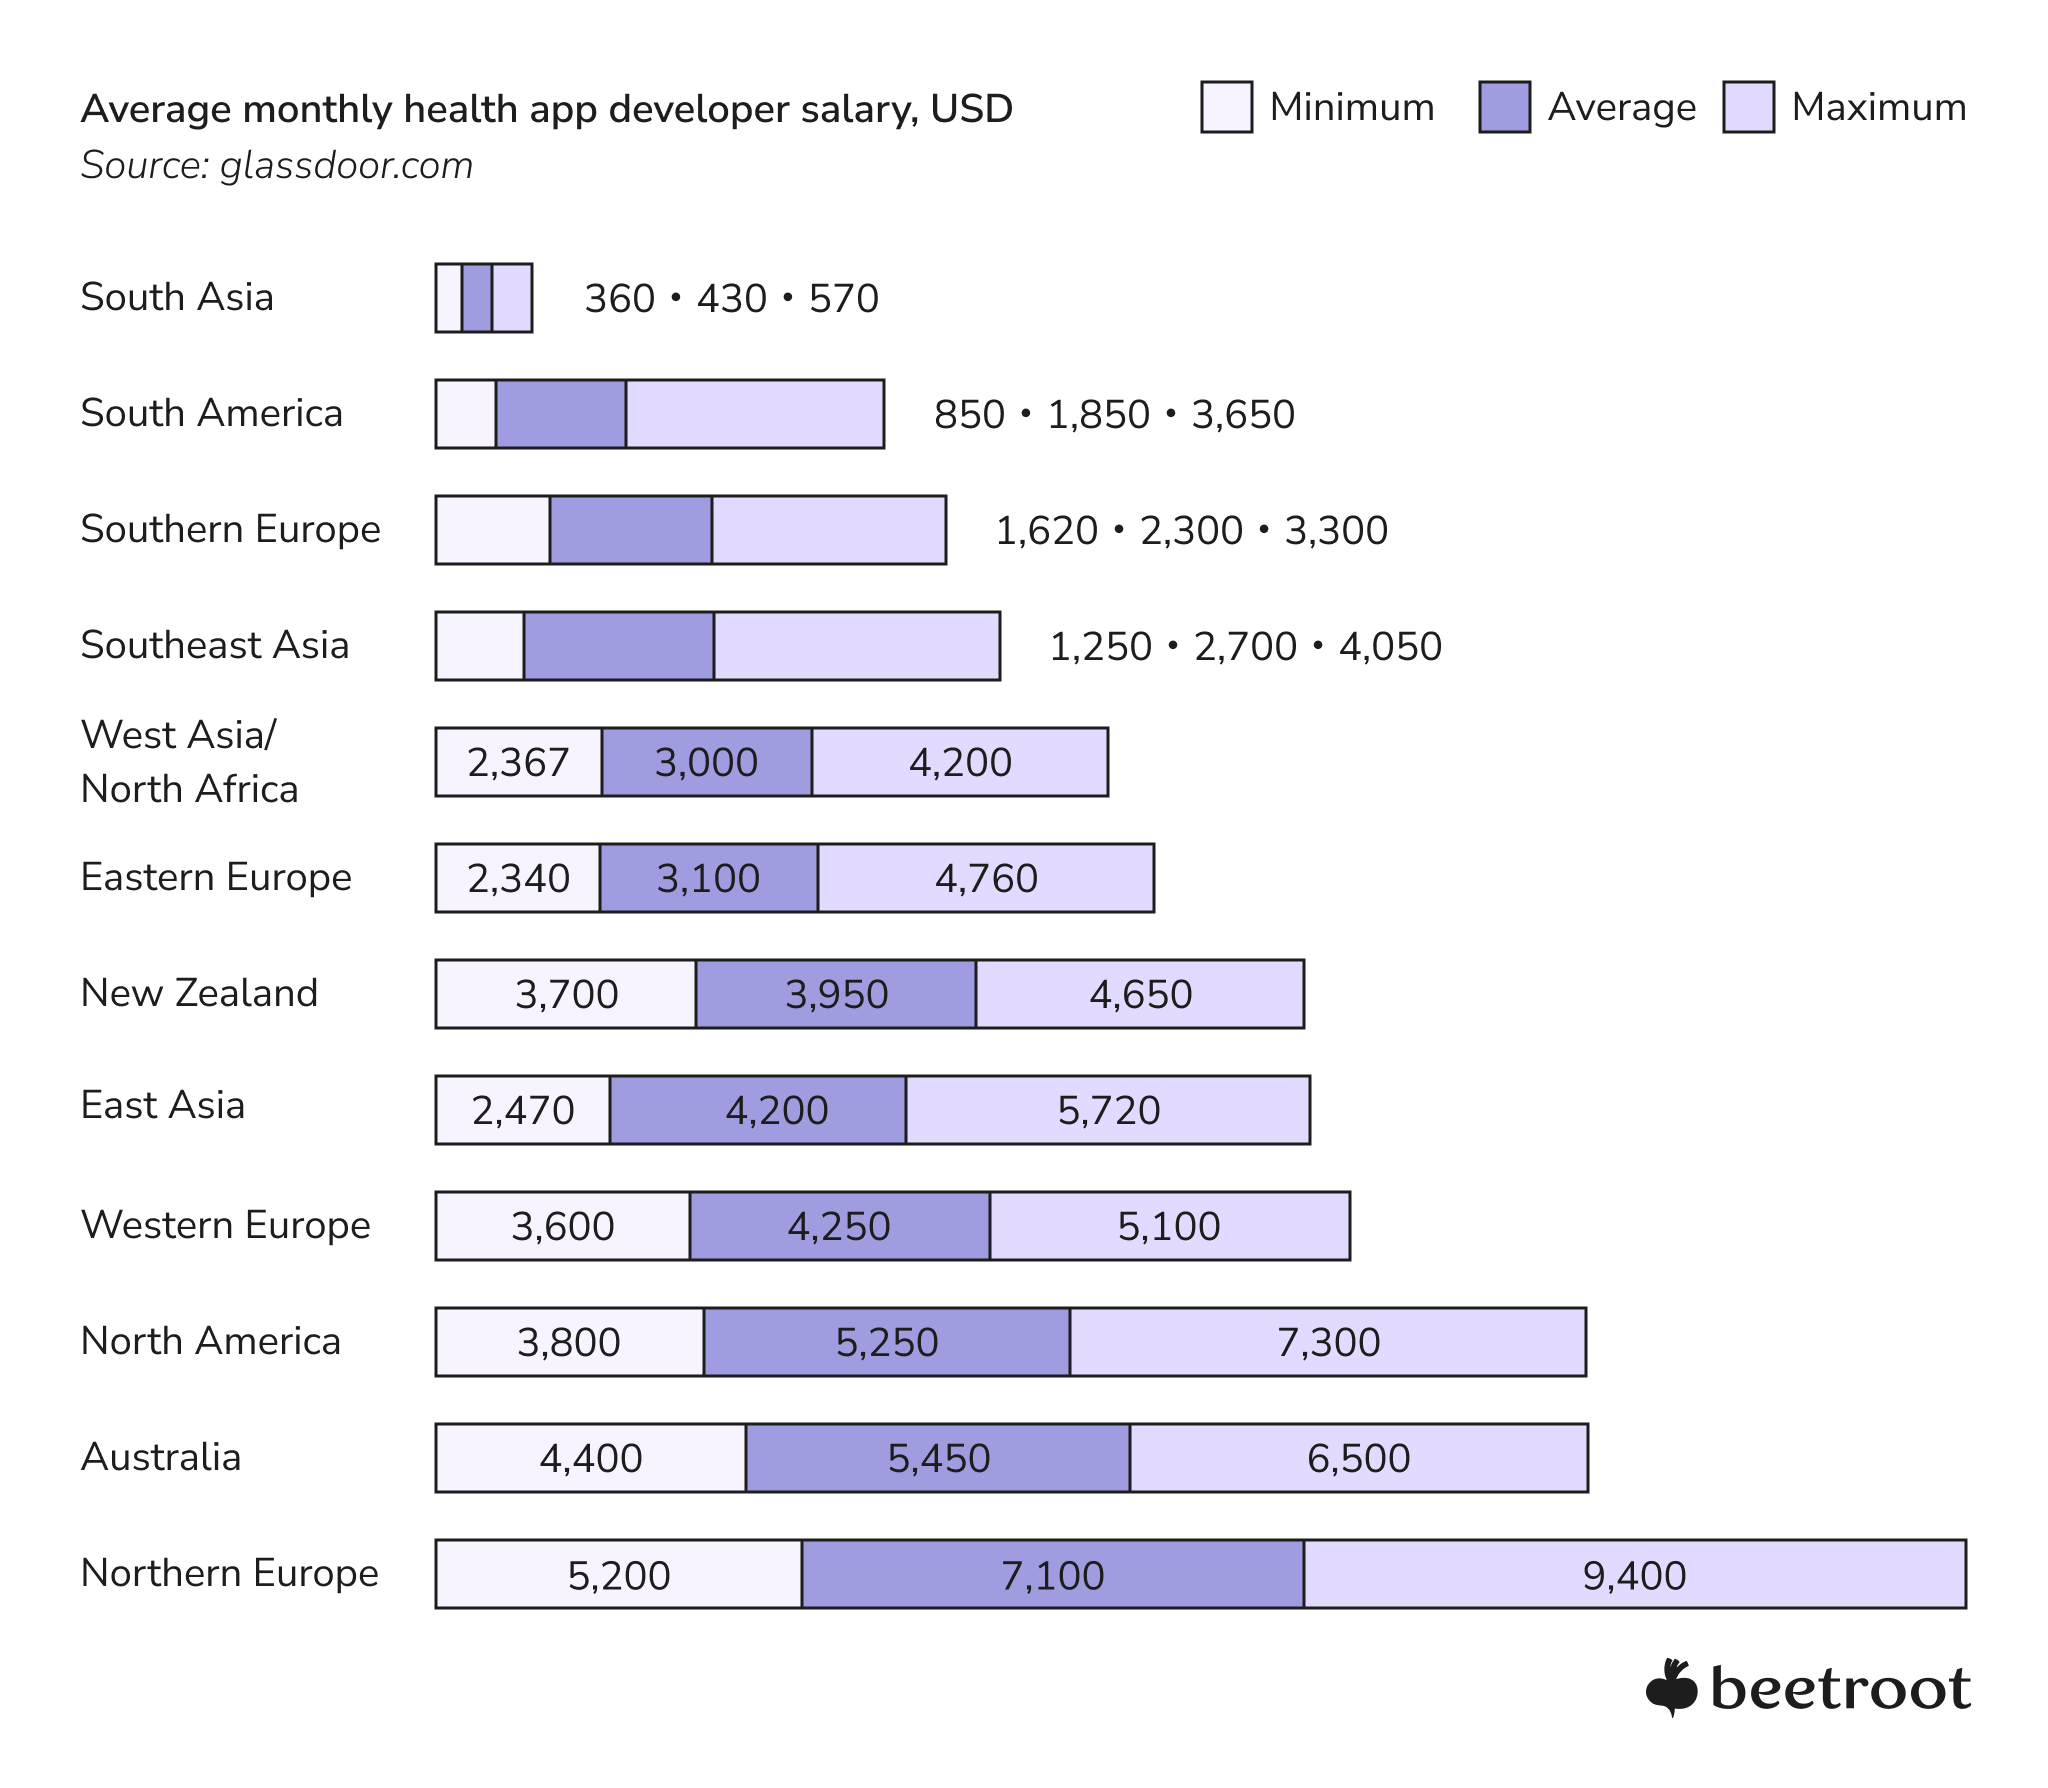Click the Average legend color swatch
The width and height of the screenshot is (2048, 1788).
[1504, 107]
